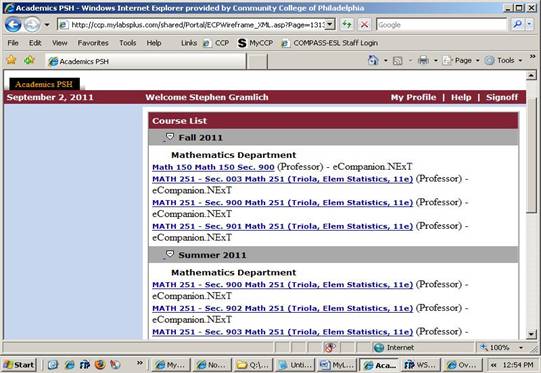Open Math 150 Sec. 900 course link

pos(213,167)
